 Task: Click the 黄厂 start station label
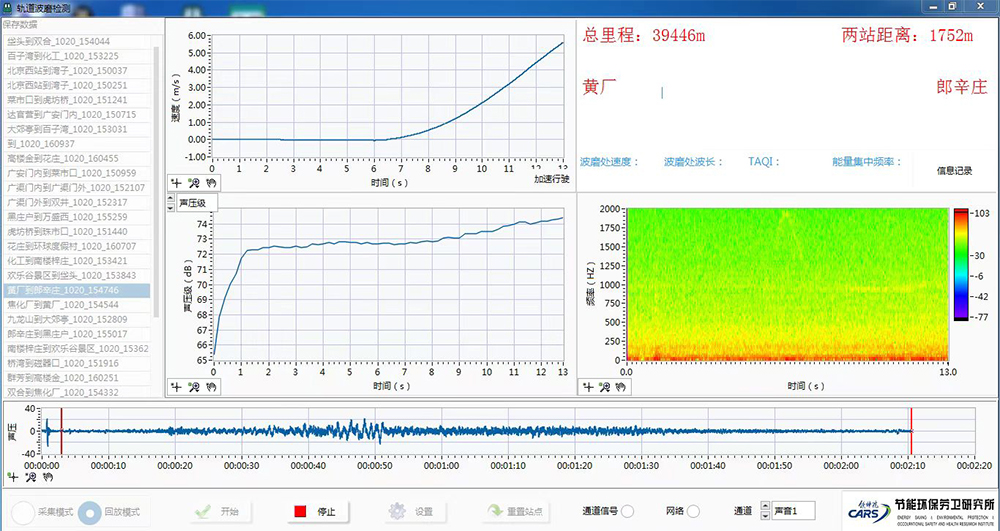[599, 87]
